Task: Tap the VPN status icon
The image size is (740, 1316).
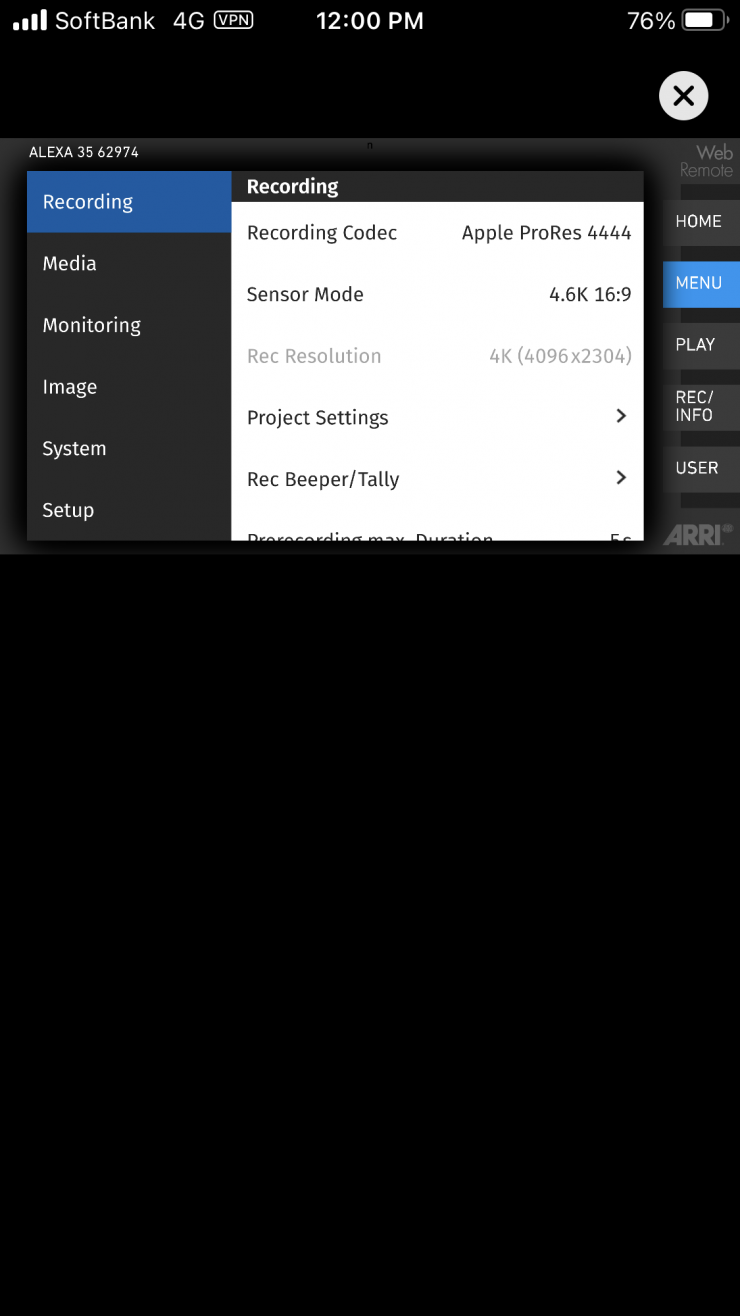Action: pos(233,21)
